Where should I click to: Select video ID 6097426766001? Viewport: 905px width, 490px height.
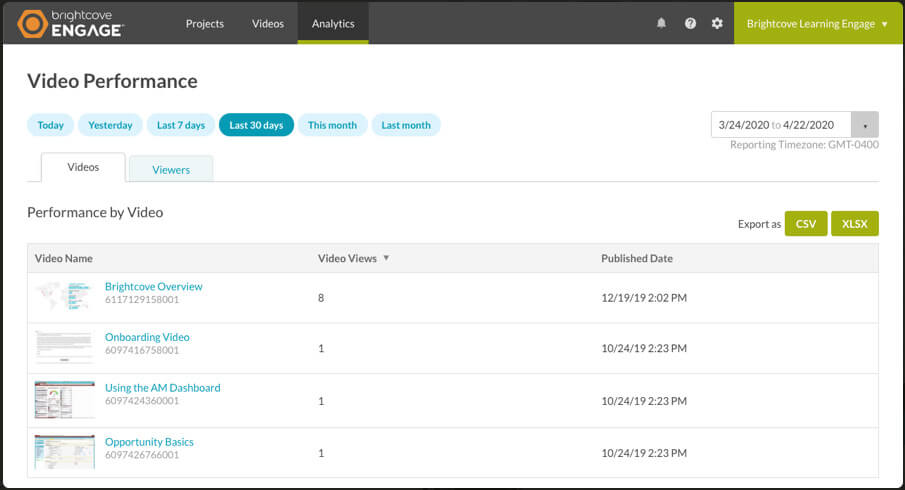pyautogui.click(x=142, y=455)
